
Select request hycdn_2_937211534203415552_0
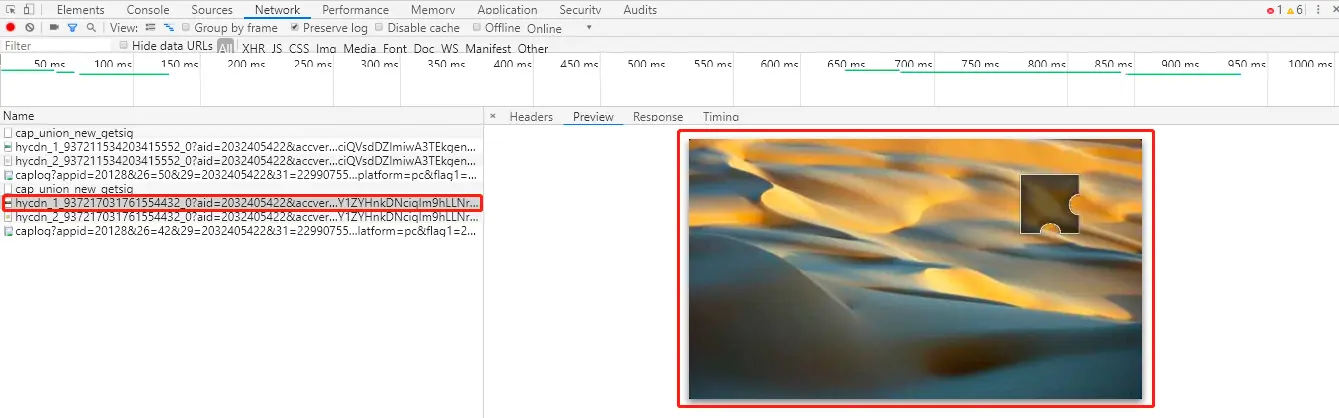click(241, 161)
